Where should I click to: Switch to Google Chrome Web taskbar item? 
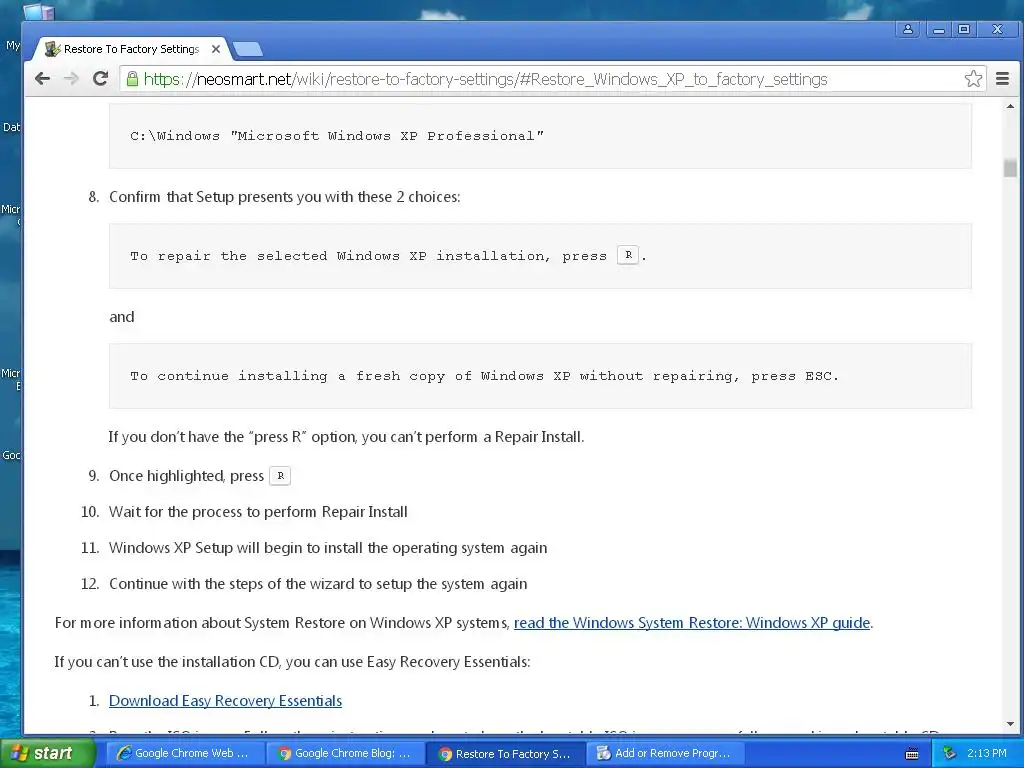[x=183, y=753]
